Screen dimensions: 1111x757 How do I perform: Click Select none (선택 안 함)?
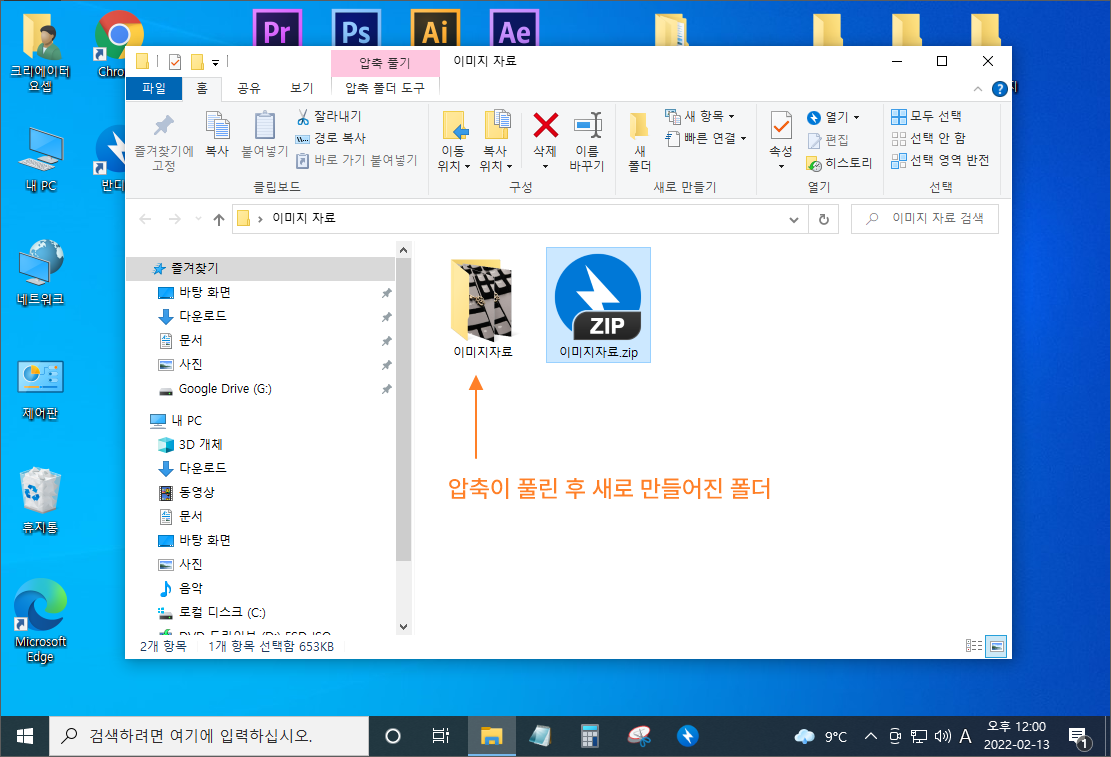click(x=929, y=138)
